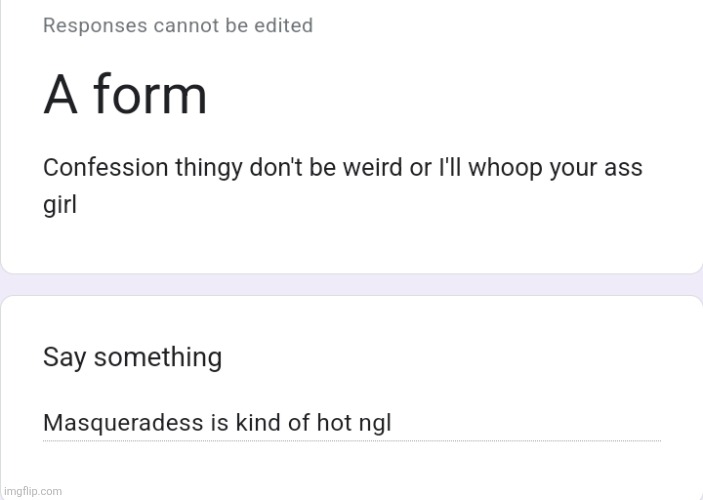Click the "Say something" answer text field
703x500 pixels.
352,423
